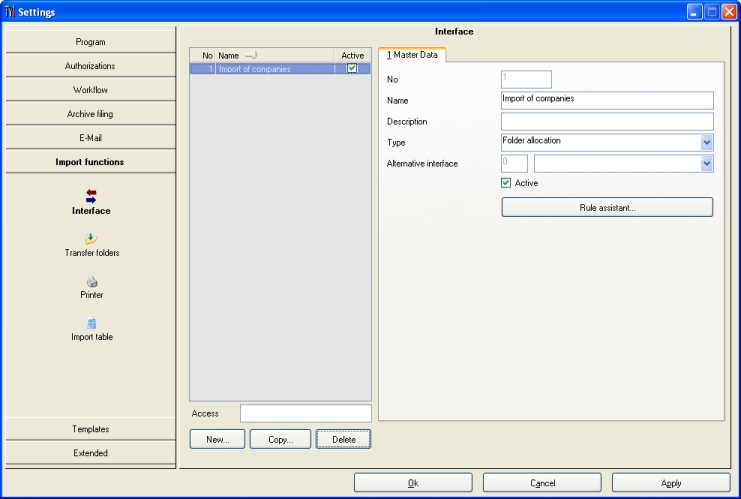Toggle Active checkbox in Master Data panel
The height and width of the screenshot is (499, 741).
[x=506, y=183]
